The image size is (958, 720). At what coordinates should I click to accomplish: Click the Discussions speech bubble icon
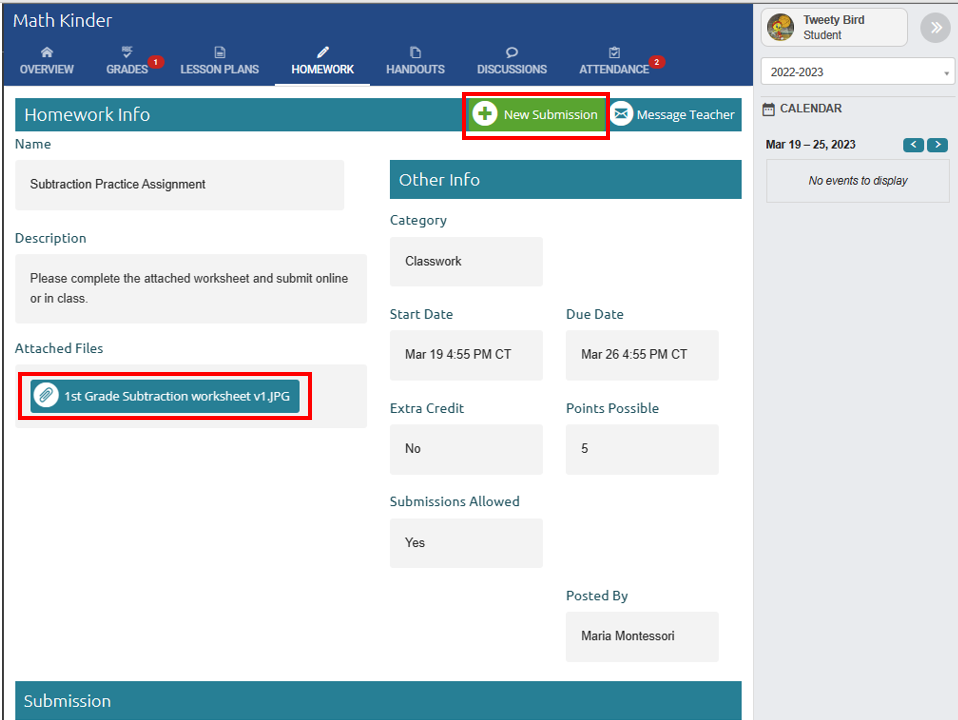click(x=511, y=52)
